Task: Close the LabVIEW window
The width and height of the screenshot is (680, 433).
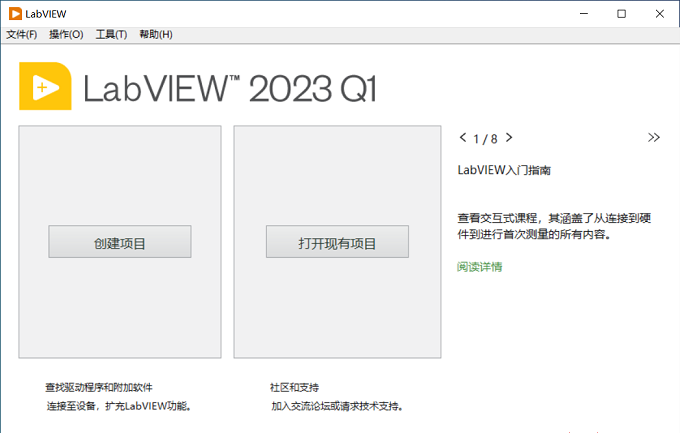Action: tap(660, 14)
